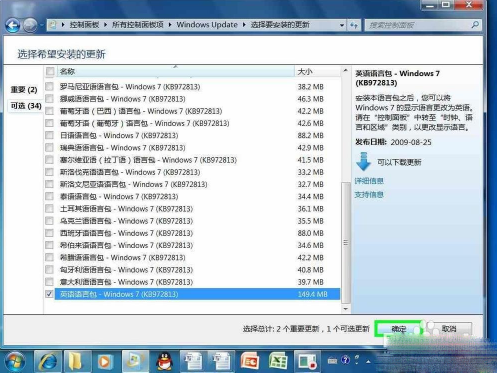Viewport: 497px width, 373px height.
Task: Open the 详细信息 link
Action: coord(369,181)
